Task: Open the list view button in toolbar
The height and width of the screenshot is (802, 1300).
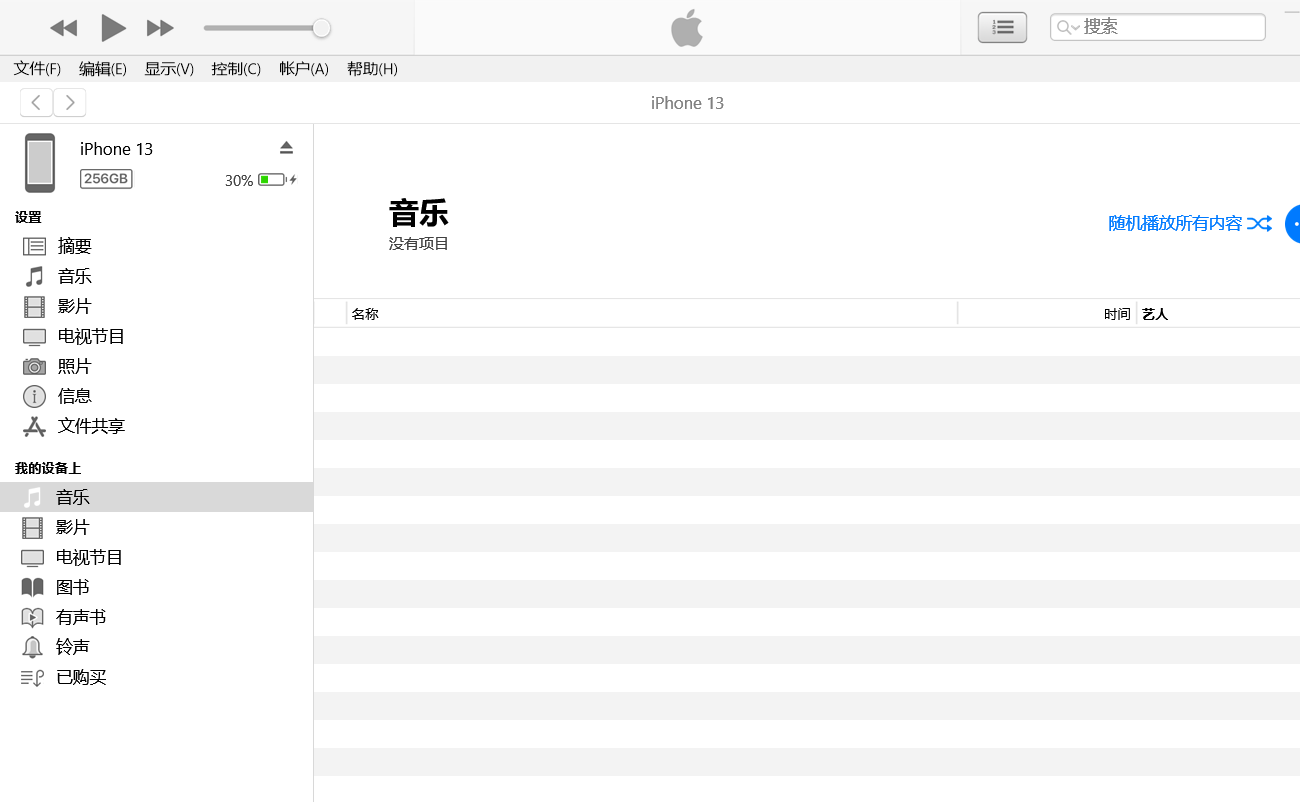Action: (1002, 28)
